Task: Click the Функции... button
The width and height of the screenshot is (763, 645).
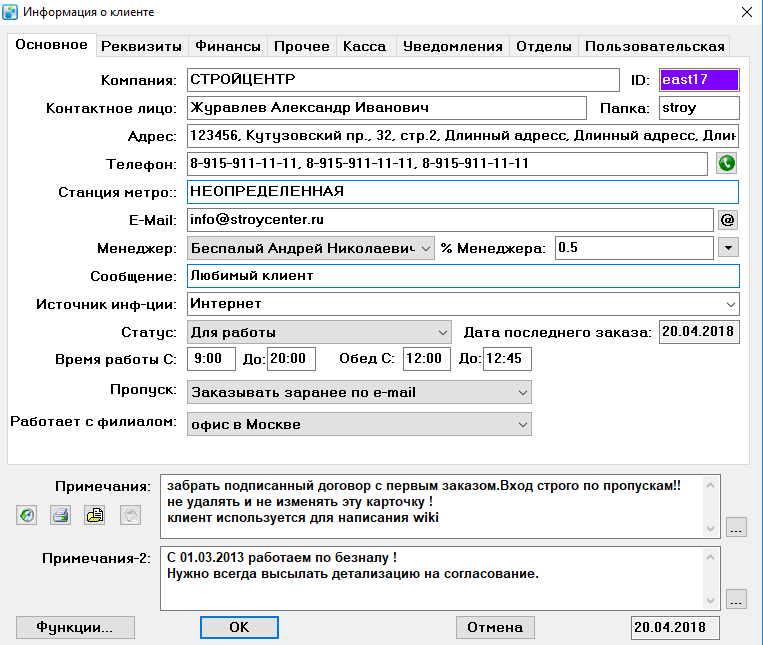Action: 75,627
